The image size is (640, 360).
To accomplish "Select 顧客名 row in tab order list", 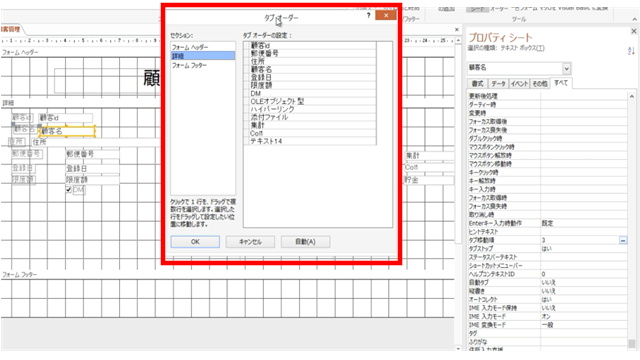I will 310,69.
